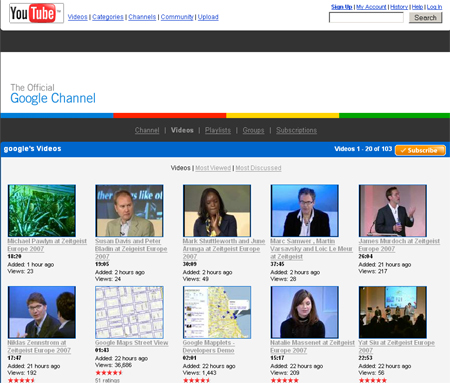
Task: Click Susan Davis and Peter Bladin title
Action: pyautogui.click(x=131, y=249)
